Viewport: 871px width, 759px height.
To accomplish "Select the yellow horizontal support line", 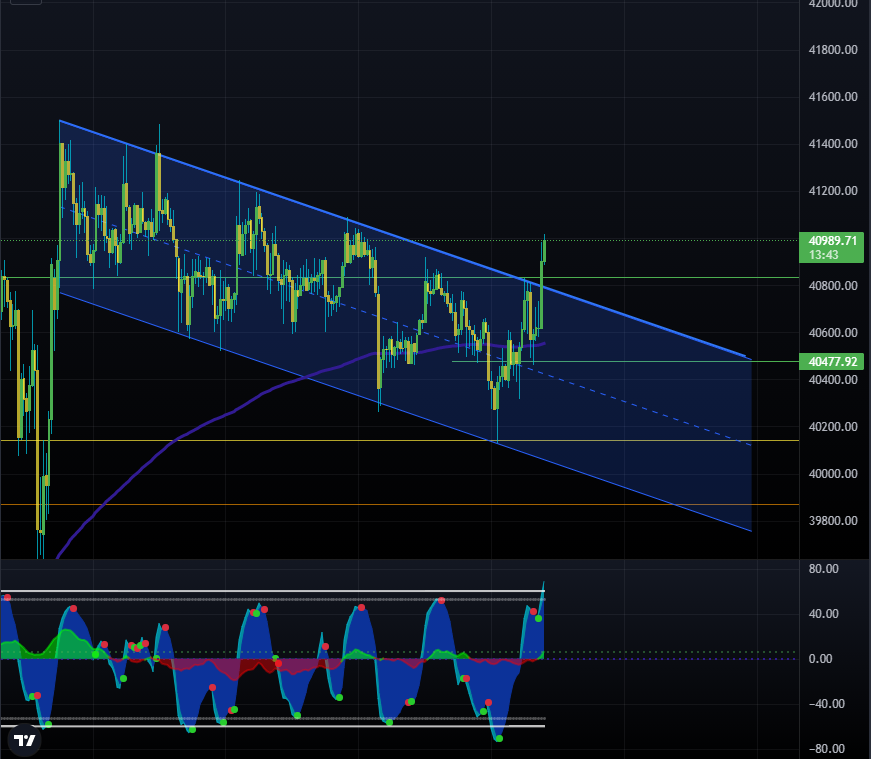I will (x=400, y=441).
